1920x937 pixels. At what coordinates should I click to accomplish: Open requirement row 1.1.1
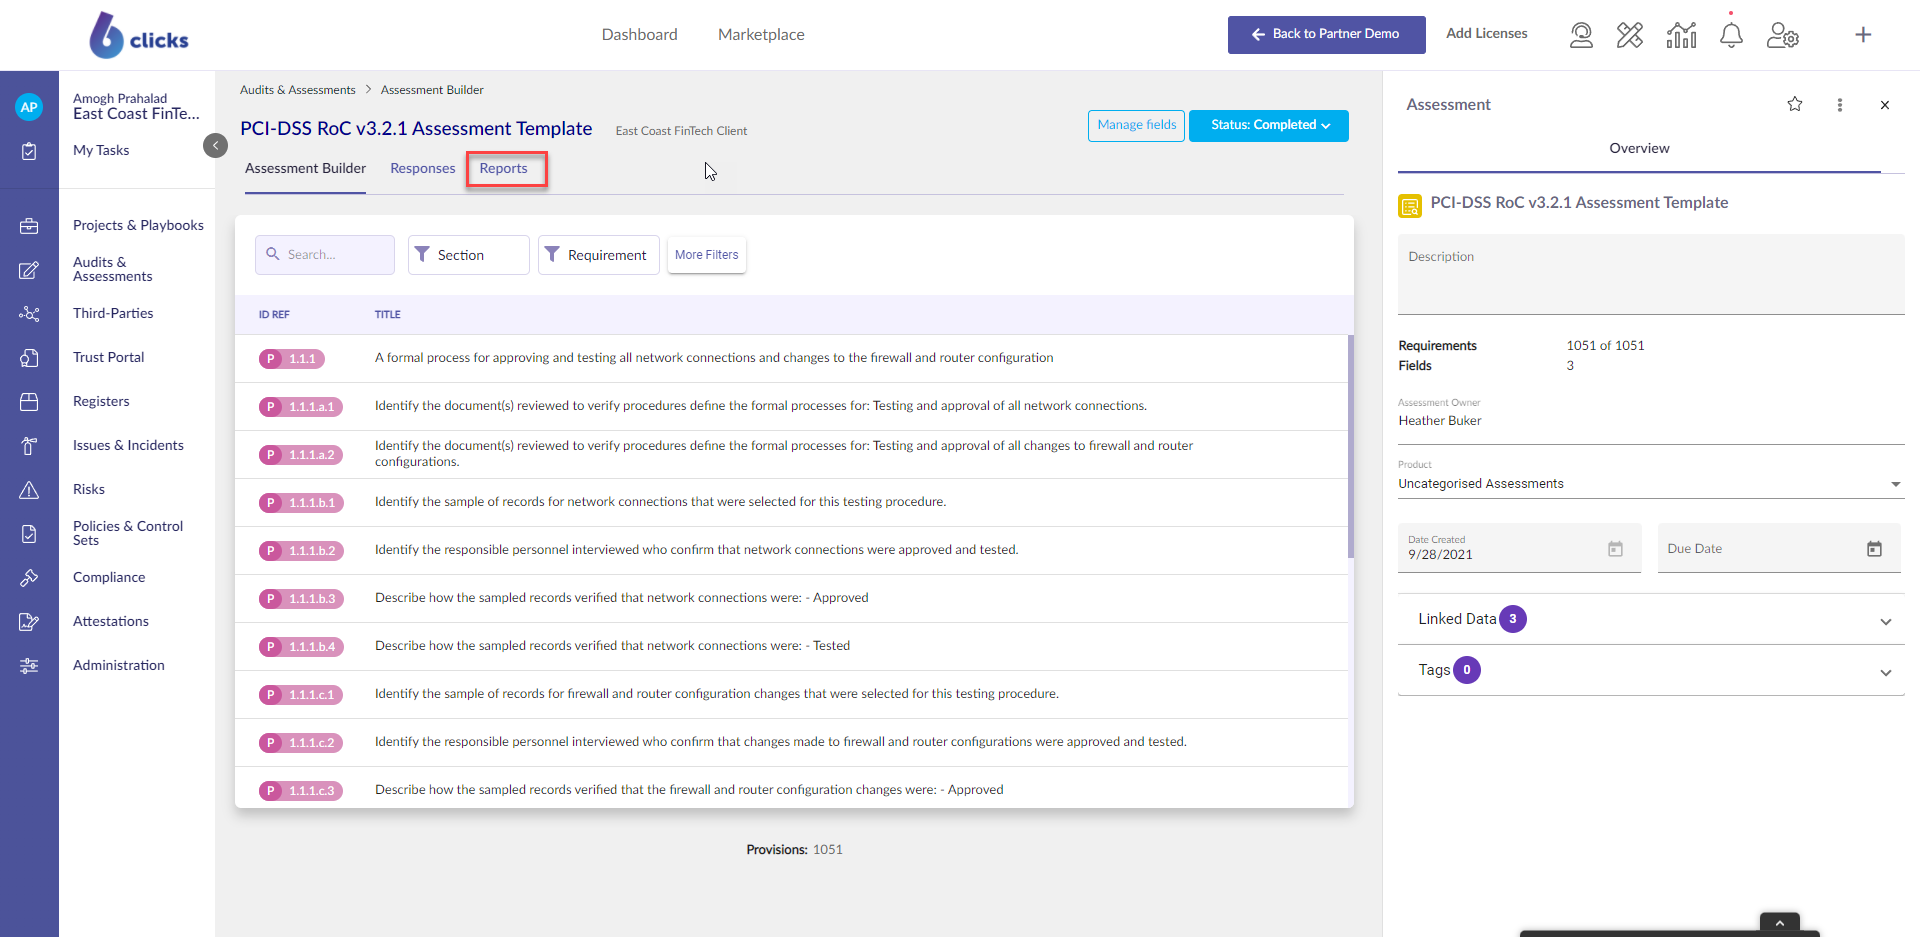tap(791, 359)
